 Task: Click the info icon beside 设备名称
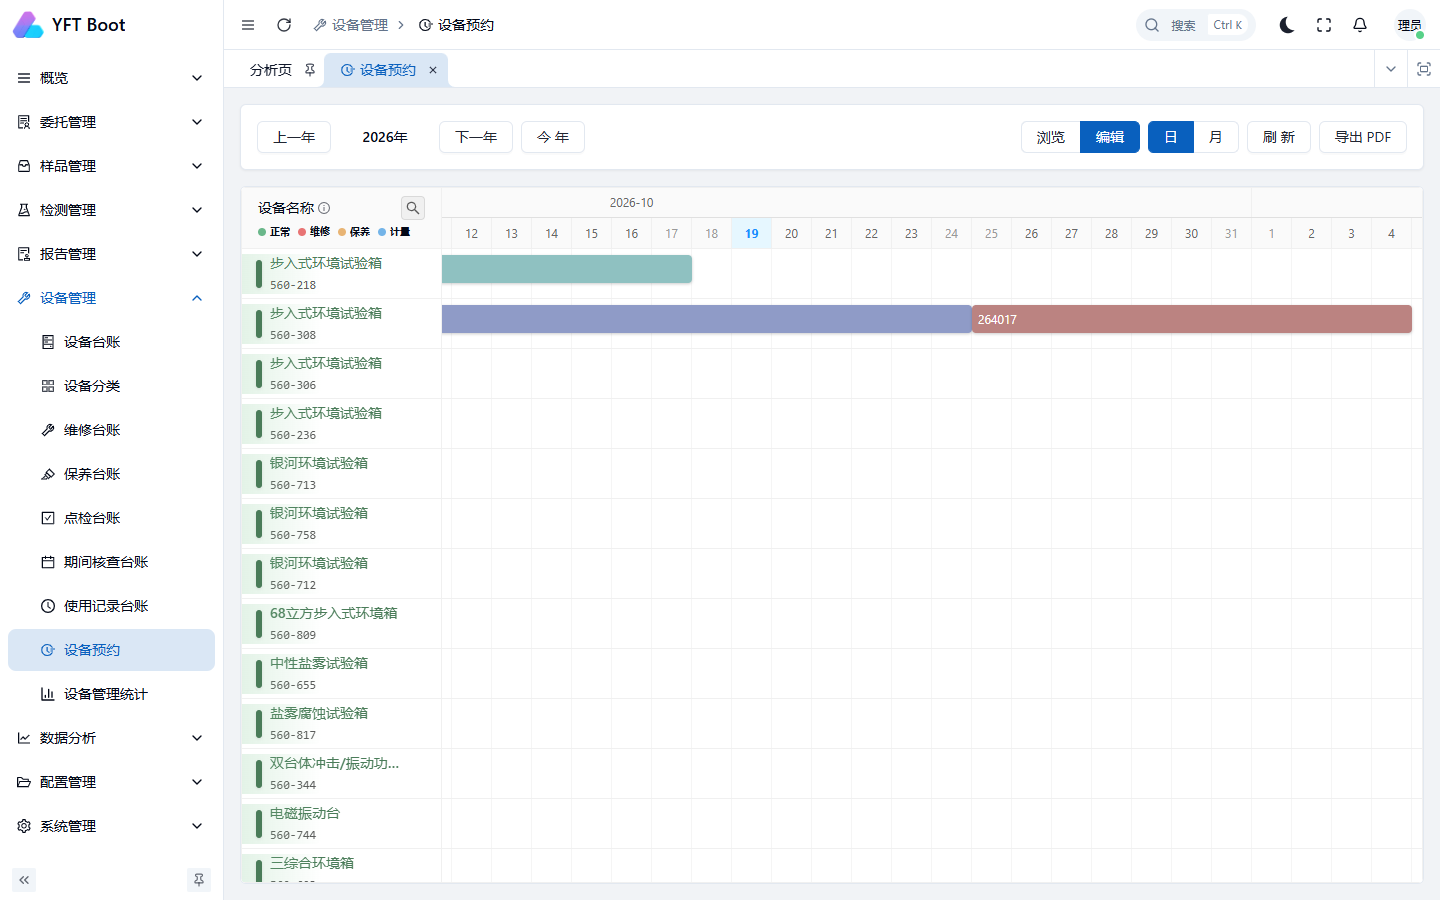click(x=324, y=208)
